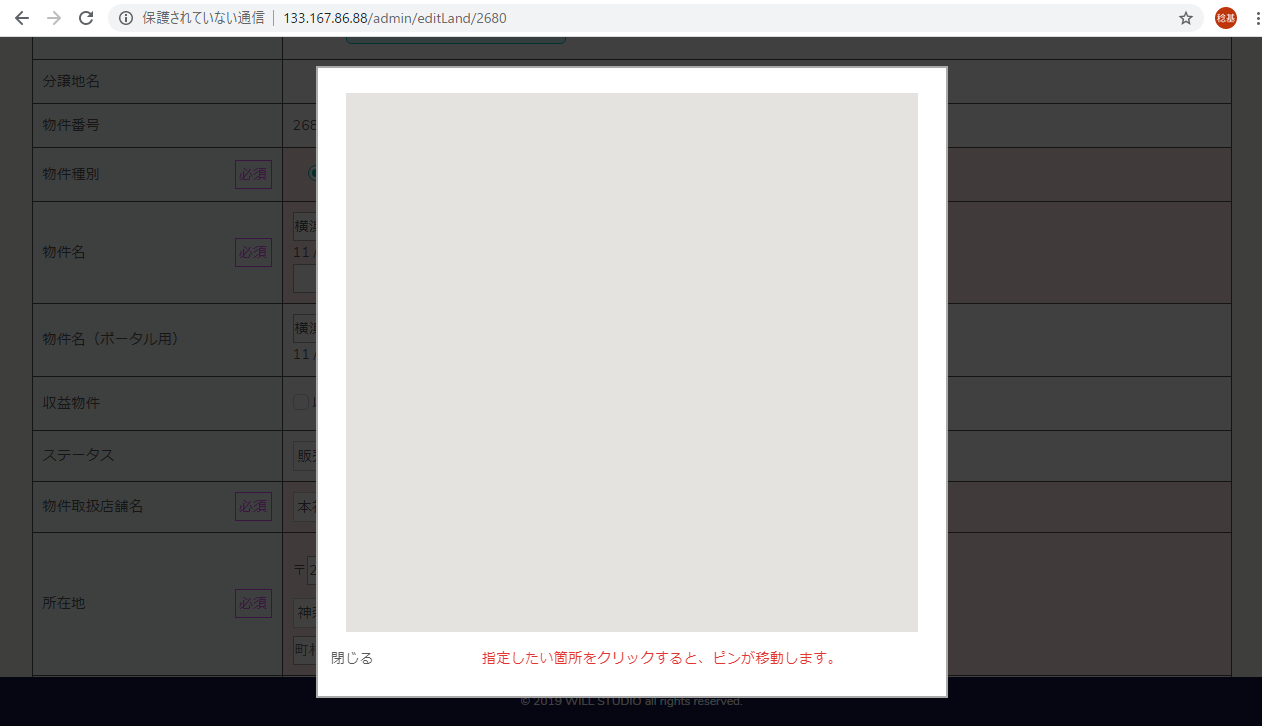Screen dimensions: 1262x726
Task: Reload the editLand page
Action: (x=87, y=18)
